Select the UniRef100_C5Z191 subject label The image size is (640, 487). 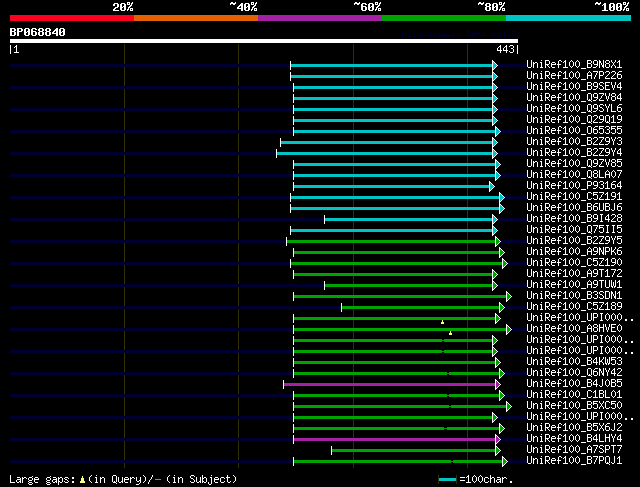[574, 196]
